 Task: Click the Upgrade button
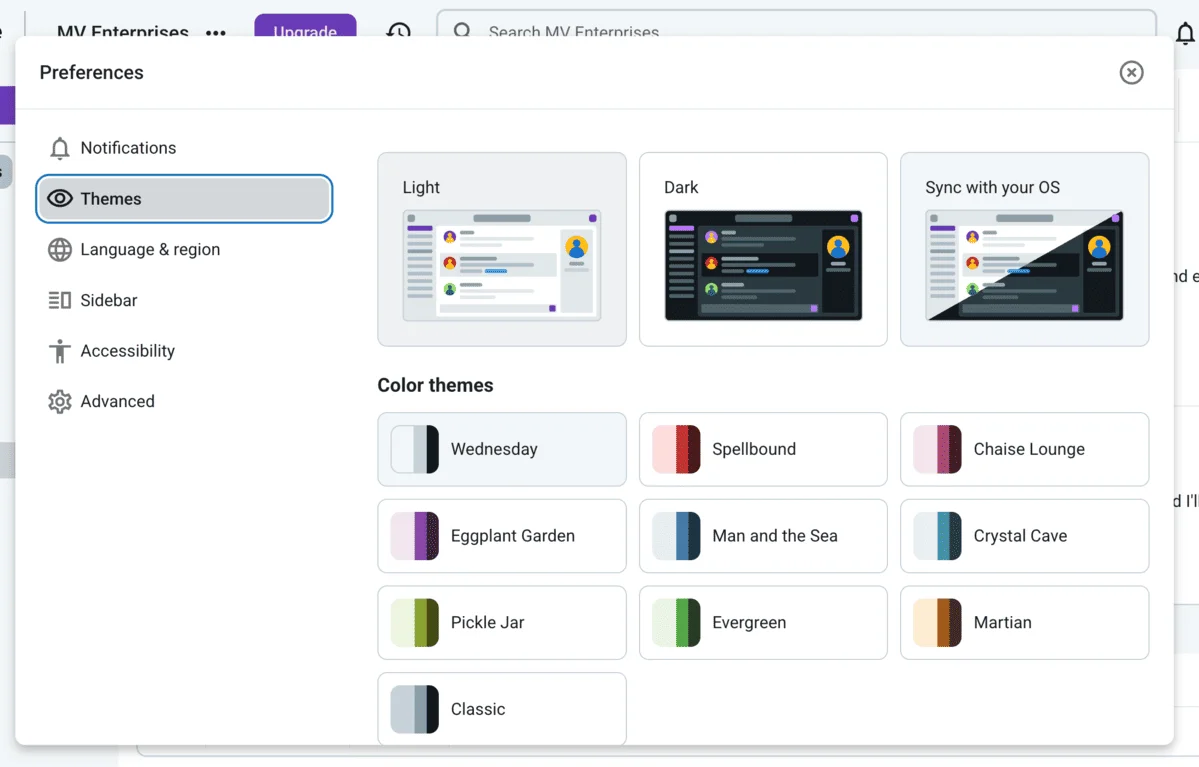click(305, 32)
